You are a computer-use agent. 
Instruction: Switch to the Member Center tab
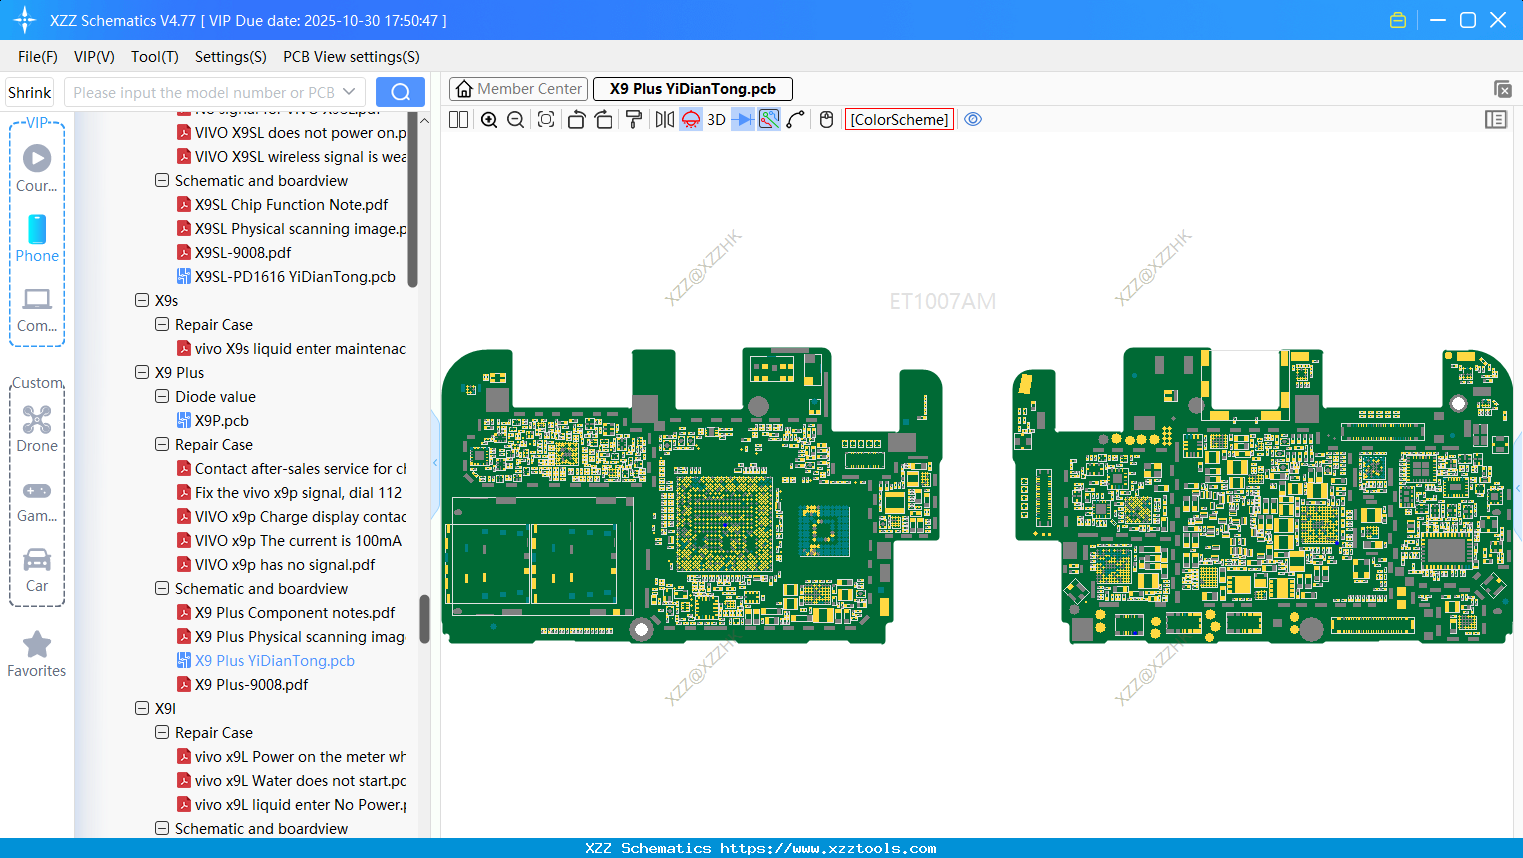[518, 89]
